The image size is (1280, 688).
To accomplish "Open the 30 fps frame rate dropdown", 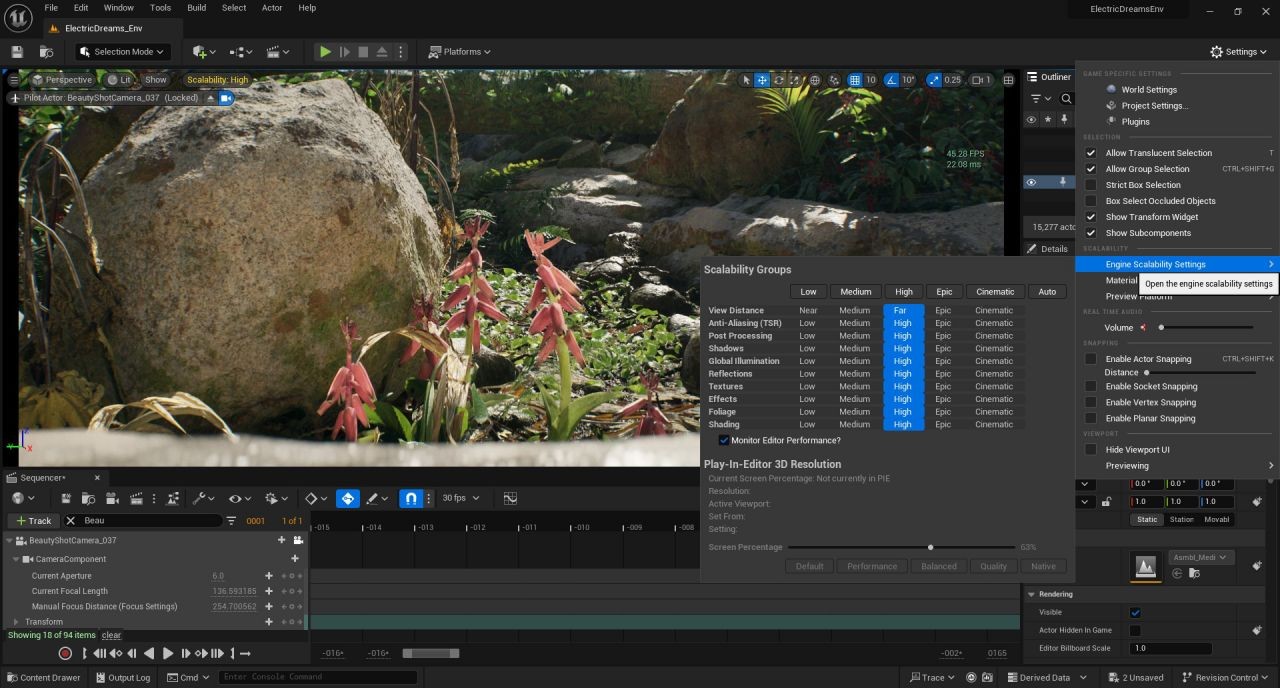I will (x=461, y=498).
